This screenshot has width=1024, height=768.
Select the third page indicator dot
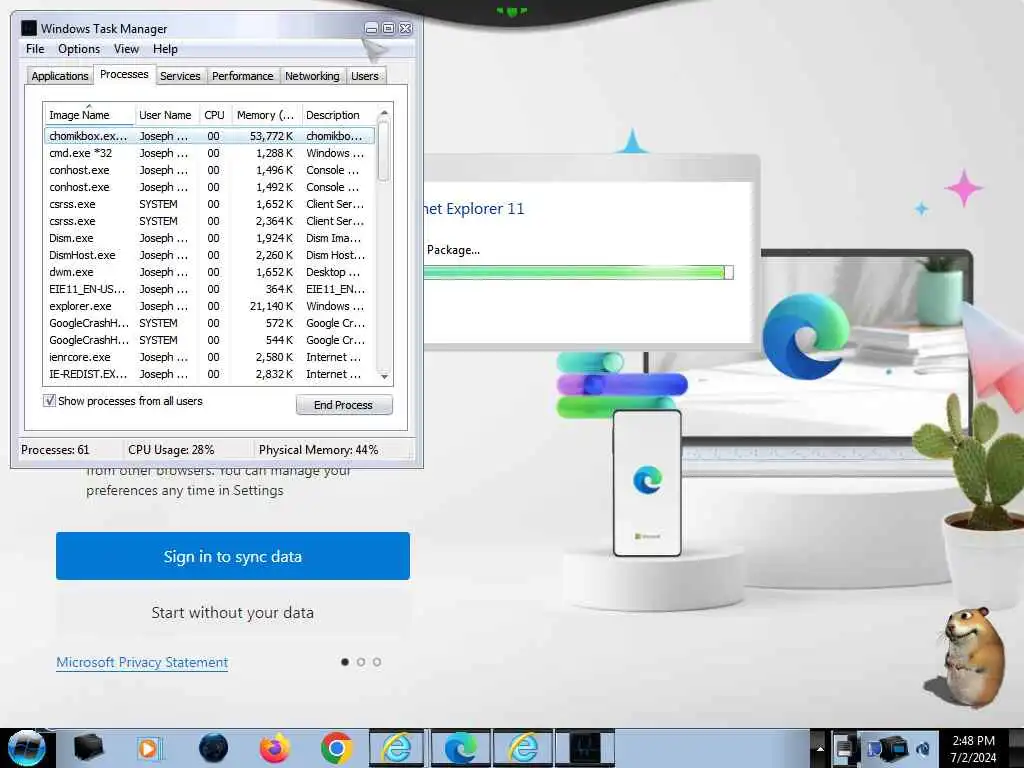(x=377, y=662)
